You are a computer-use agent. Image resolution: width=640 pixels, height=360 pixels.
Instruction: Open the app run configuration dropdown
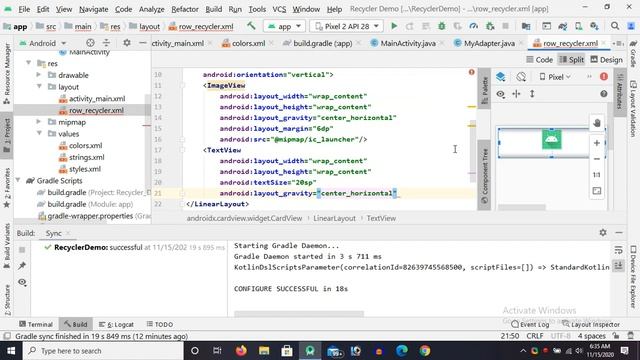[x=284, y=26]
